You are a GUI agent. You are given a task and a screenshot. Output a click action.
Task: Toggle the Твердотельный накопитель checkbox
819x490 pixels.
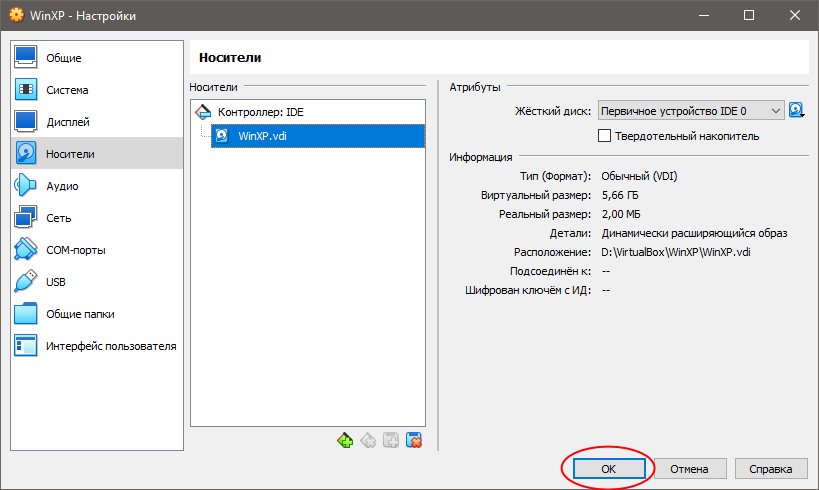604,136
